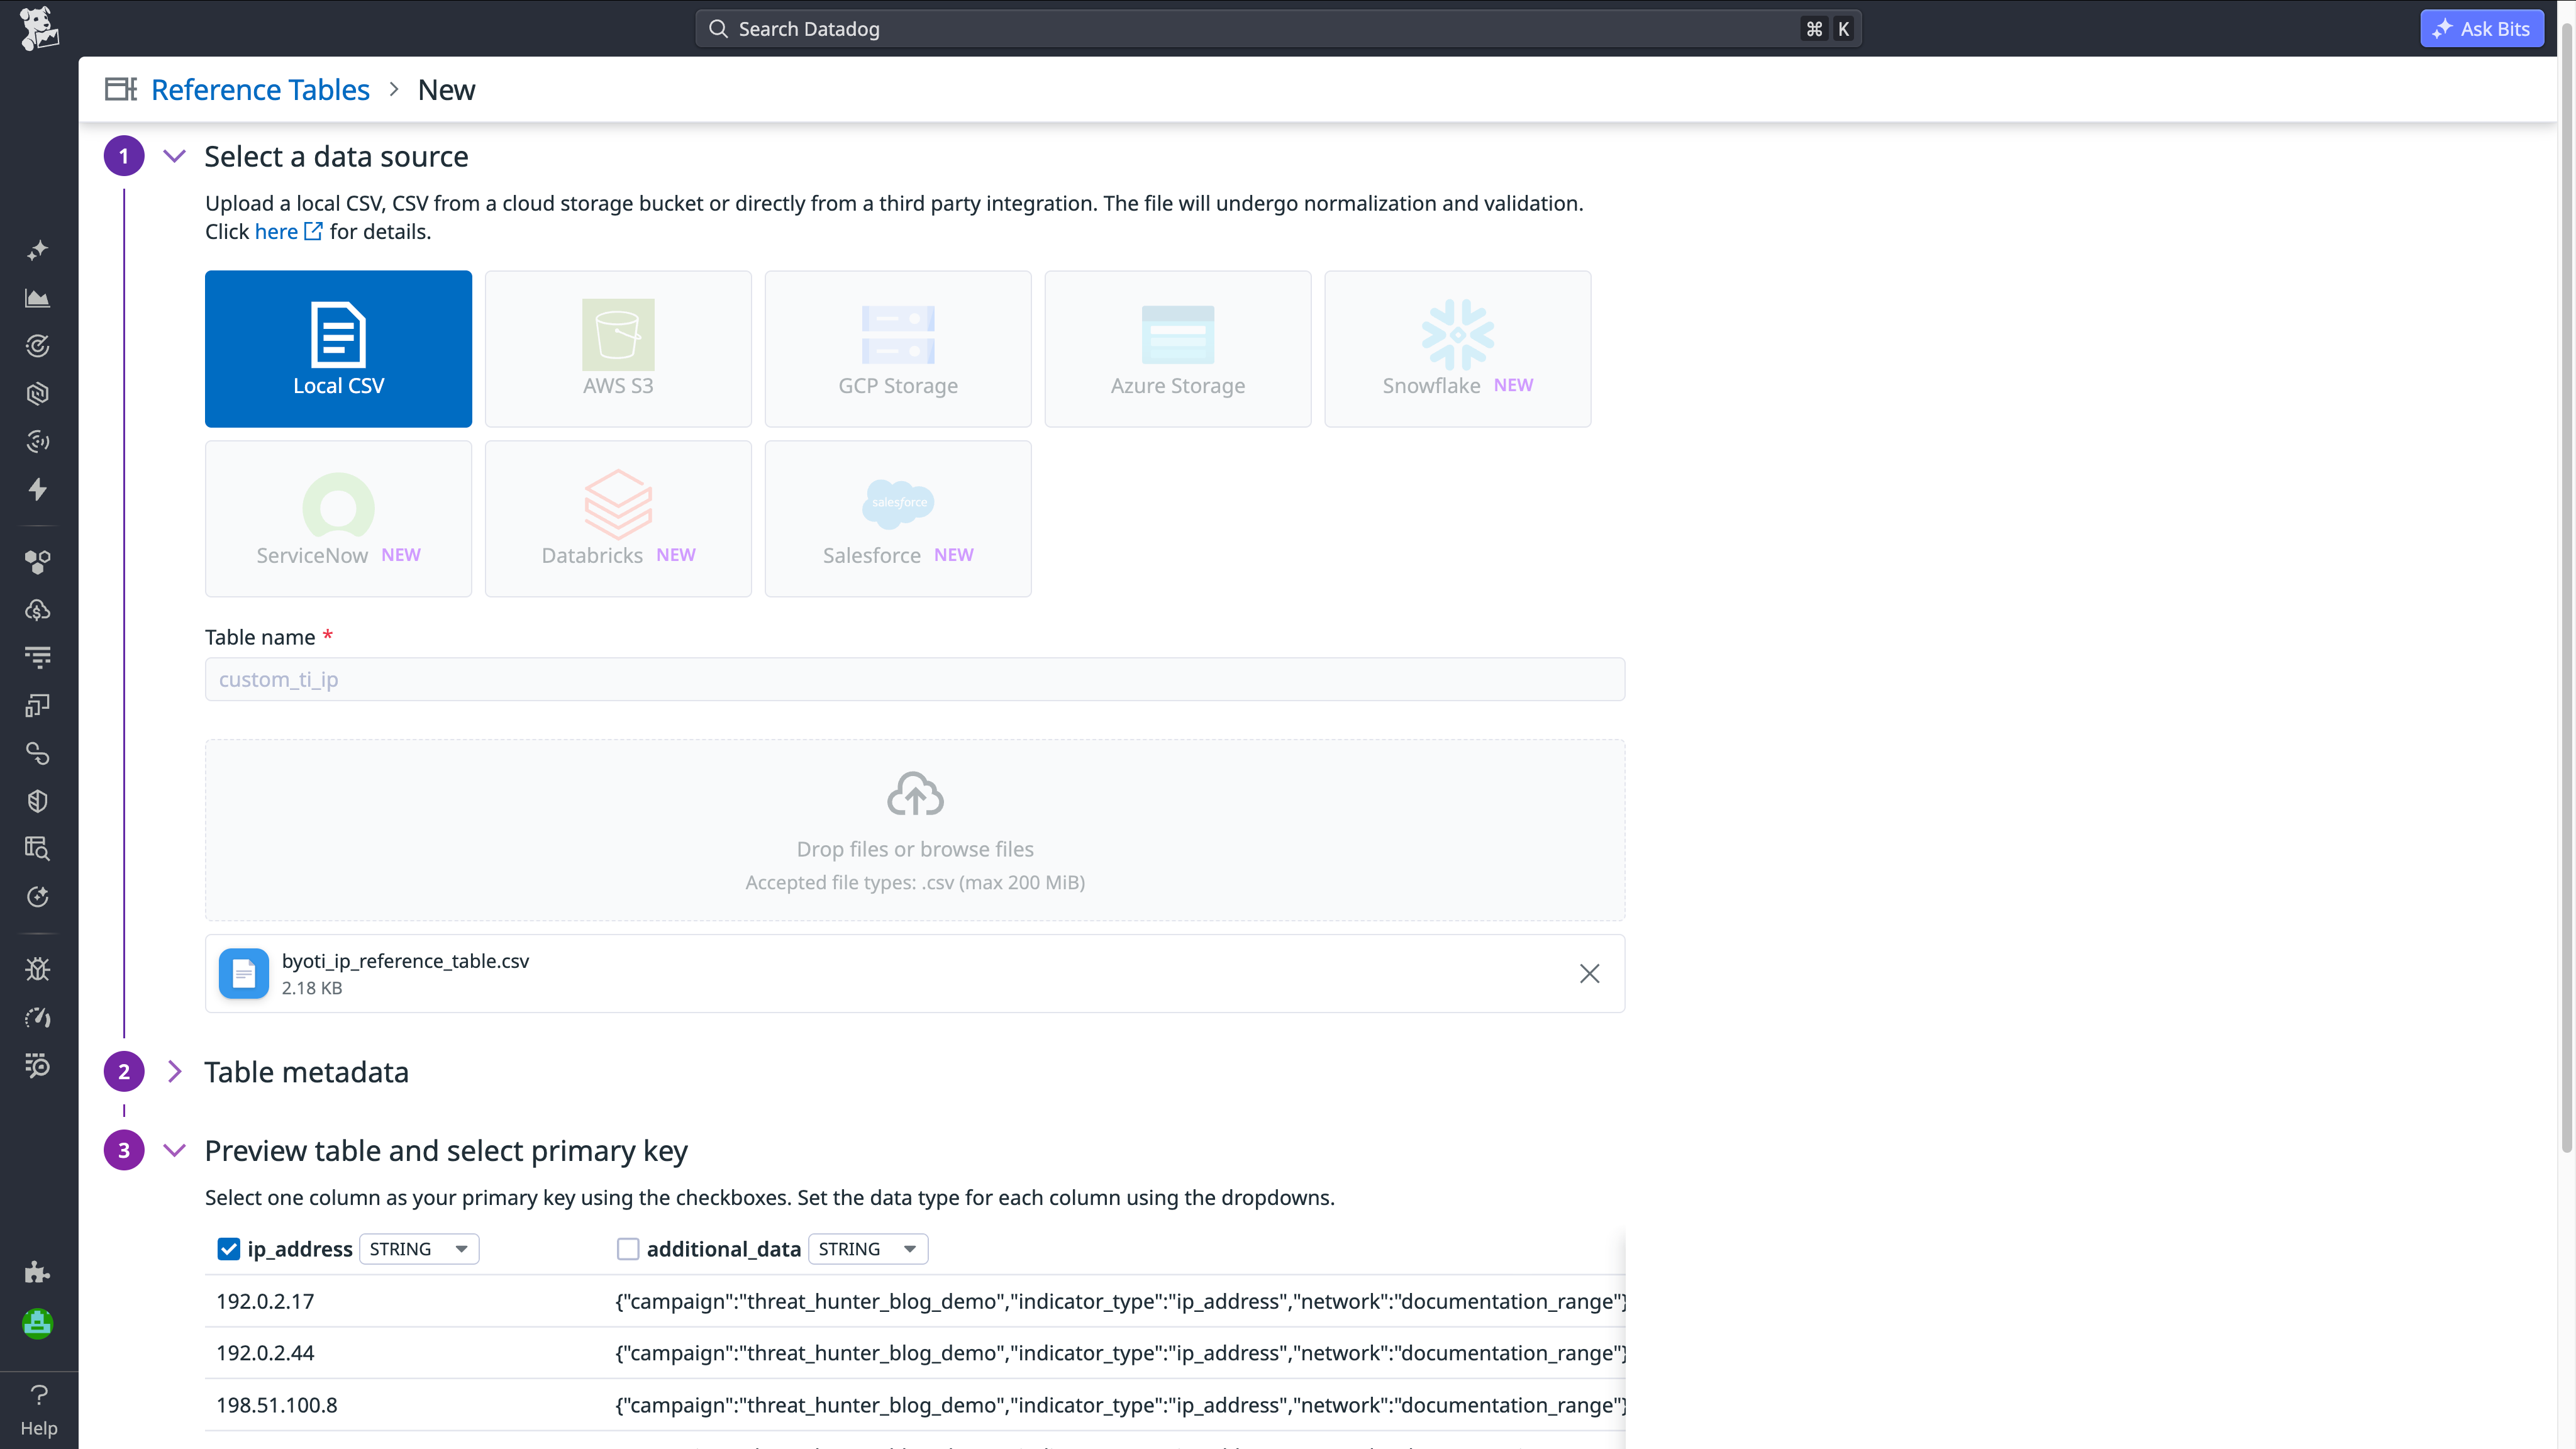Open the target-with-arrow sidebar icon
2576x1449 pixels.
[x=38, y=346]
